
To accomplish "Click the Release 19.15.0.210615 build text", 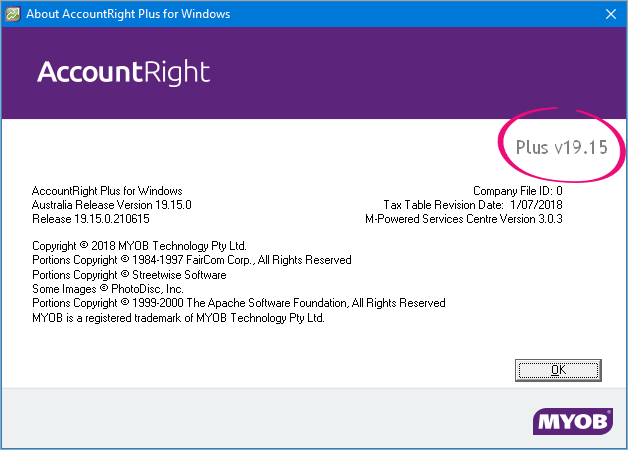I will 90,218.
